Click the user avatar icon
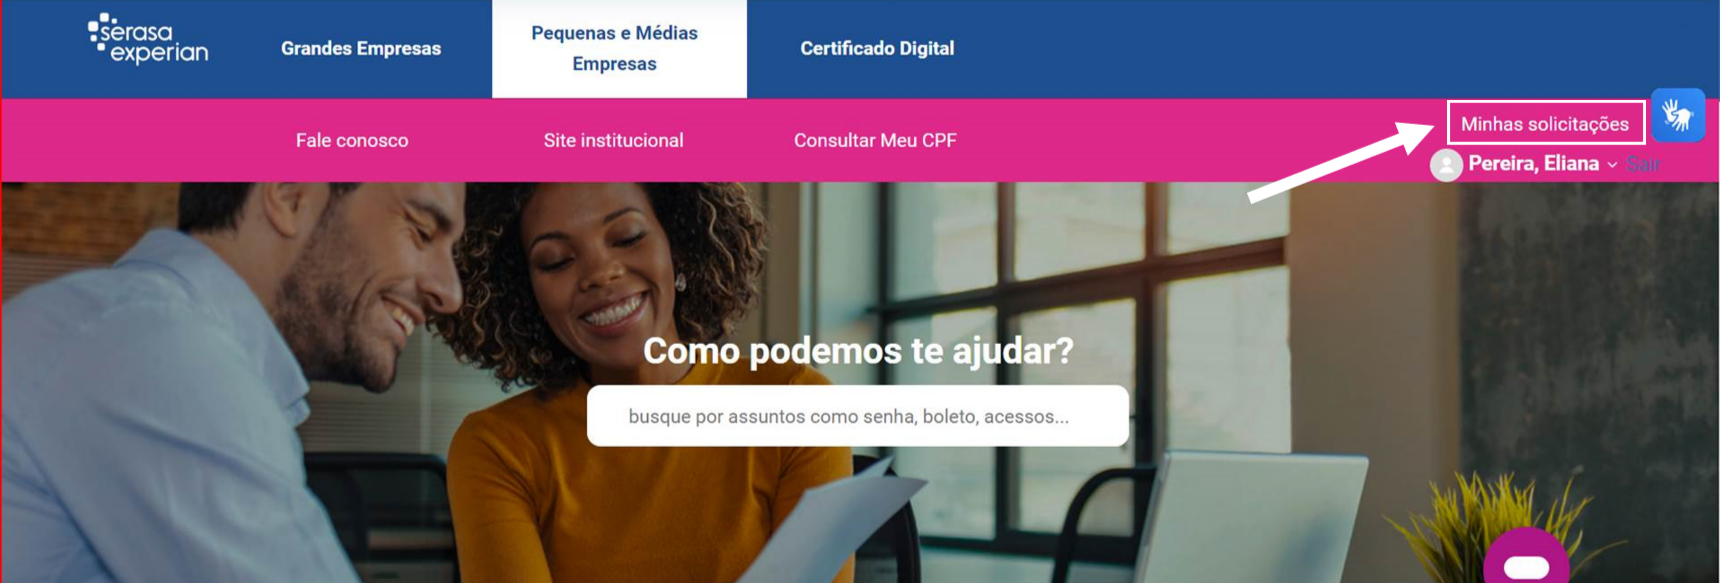The width and height of the screenshot is (1720, 583). [x=1446, y=165]
